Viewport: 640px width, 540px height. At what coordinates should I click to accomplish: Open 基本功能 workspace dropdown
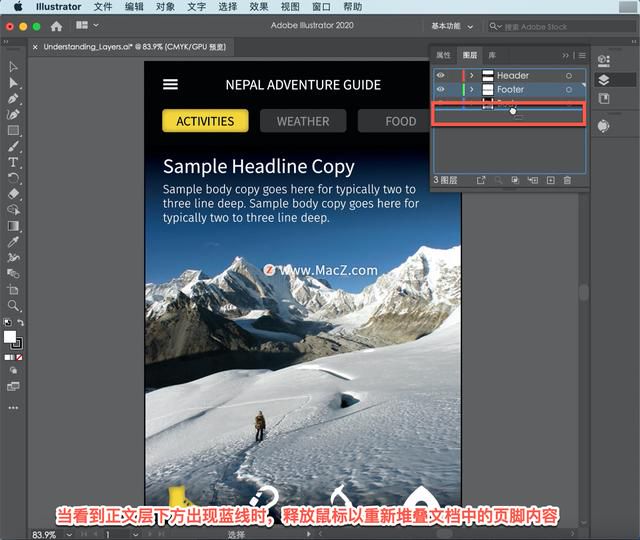pyautogui.click(x=452, y=27)
